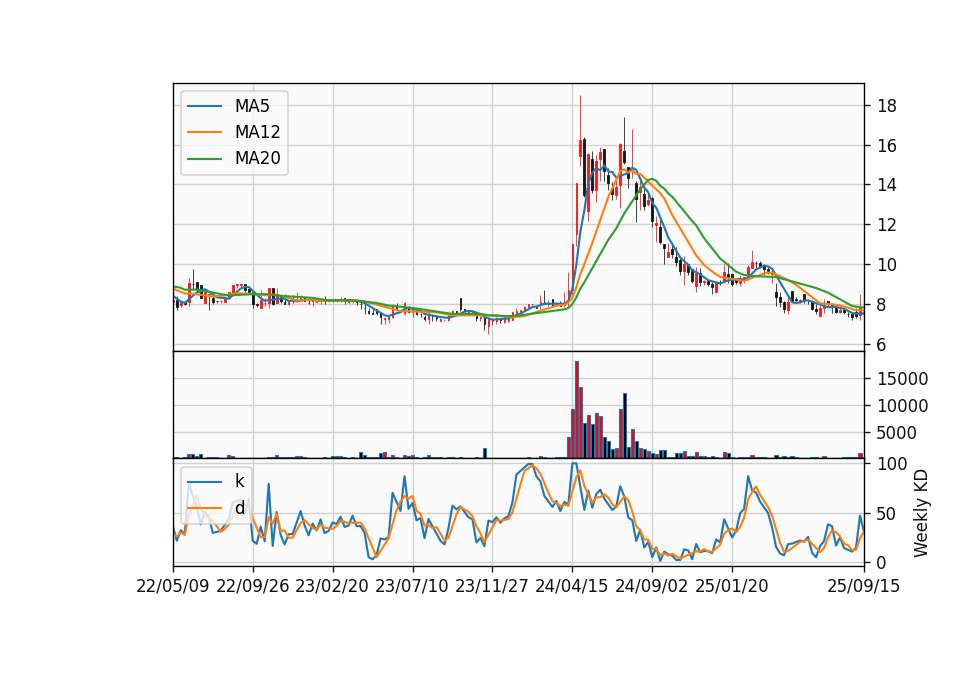This screenshot has height=690, width=960.
Task: Click the price axis label 12
Action: point(887,225)
